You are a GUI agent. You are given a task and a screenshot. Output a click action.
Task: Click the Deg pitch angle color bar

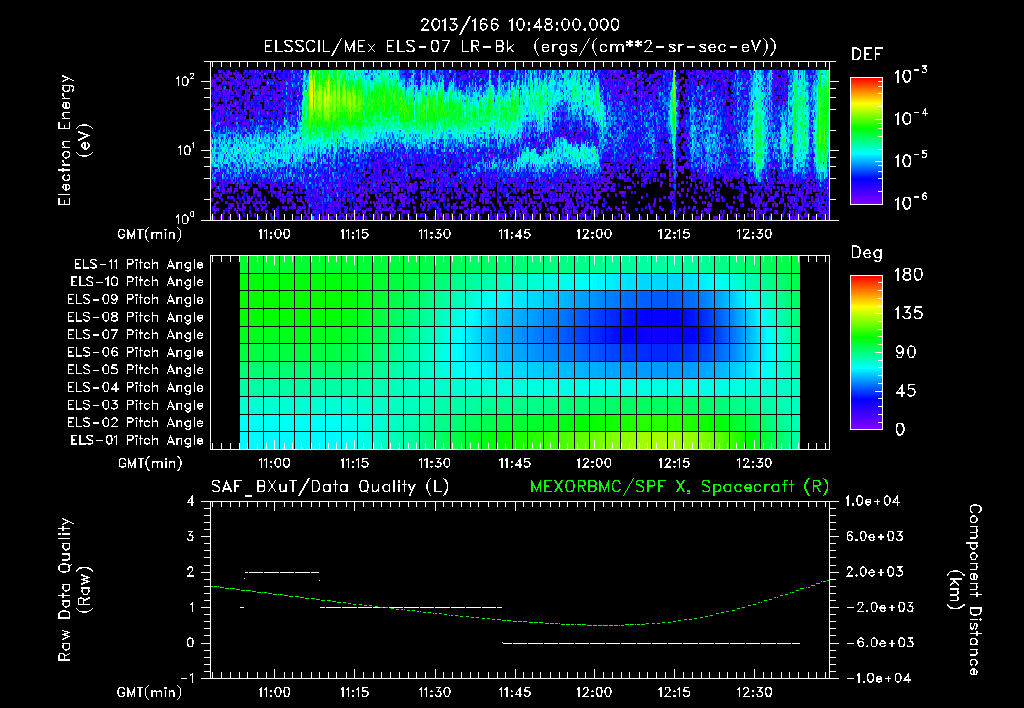tap(866, 352)
